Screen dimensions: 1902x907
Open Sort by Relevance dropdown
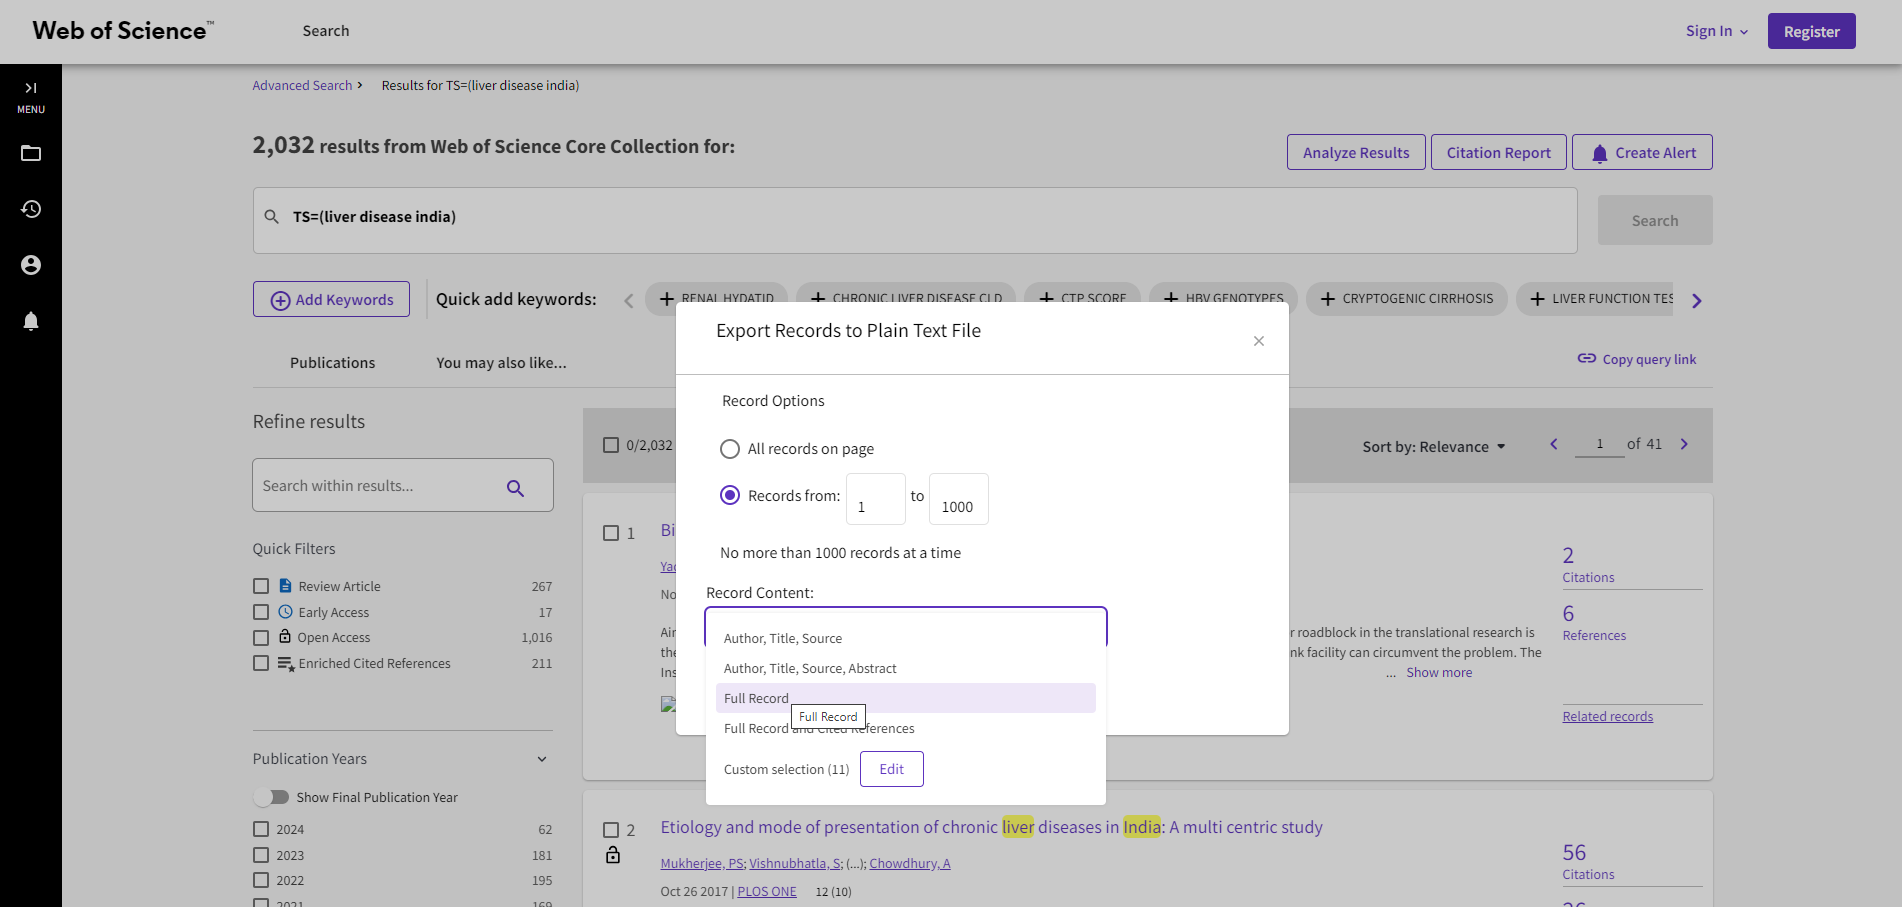pyautogui.click(x=1432, y=447)
